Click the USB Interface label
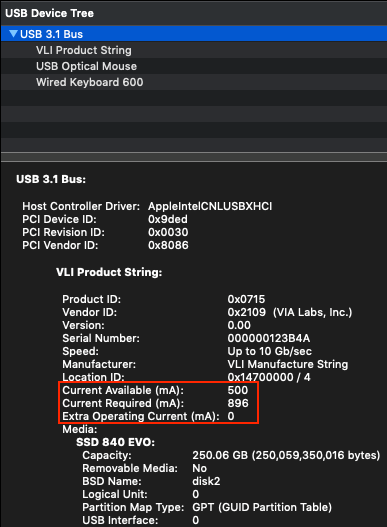Screen dimensions: 387x527 [x=120, y=520]
